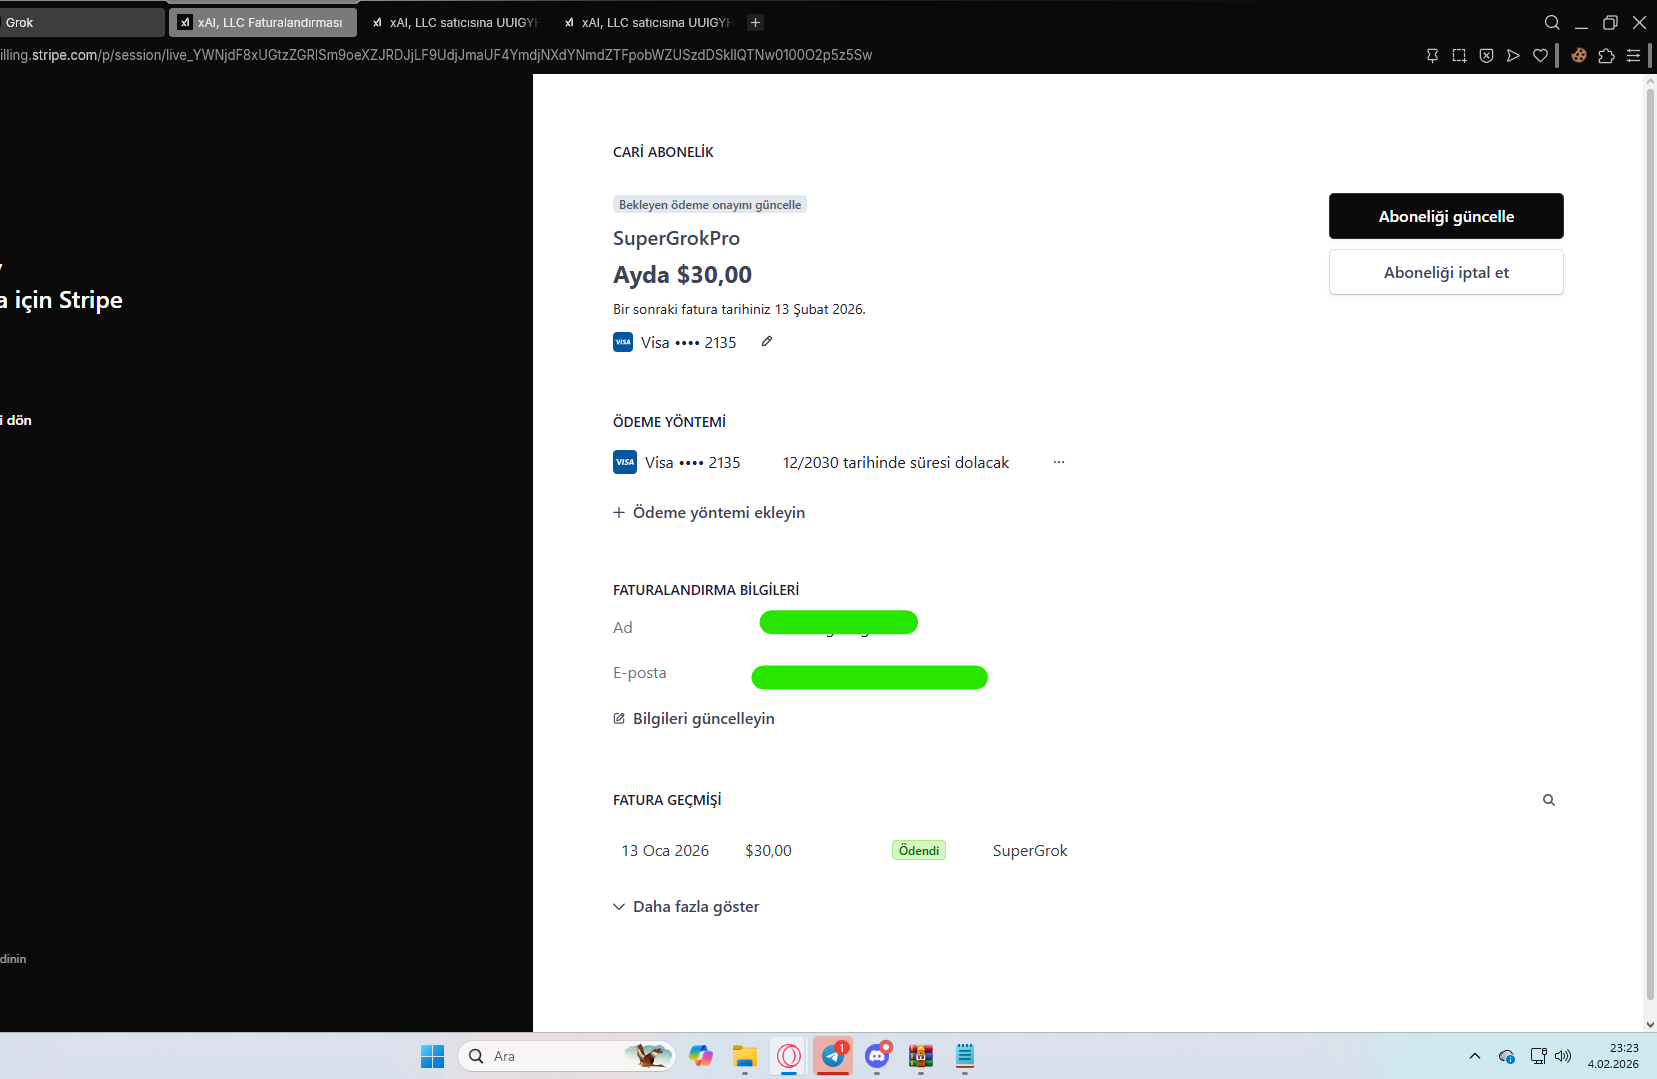
Task: Click the 'E-posta' field label
Action: tap(640, 673)
